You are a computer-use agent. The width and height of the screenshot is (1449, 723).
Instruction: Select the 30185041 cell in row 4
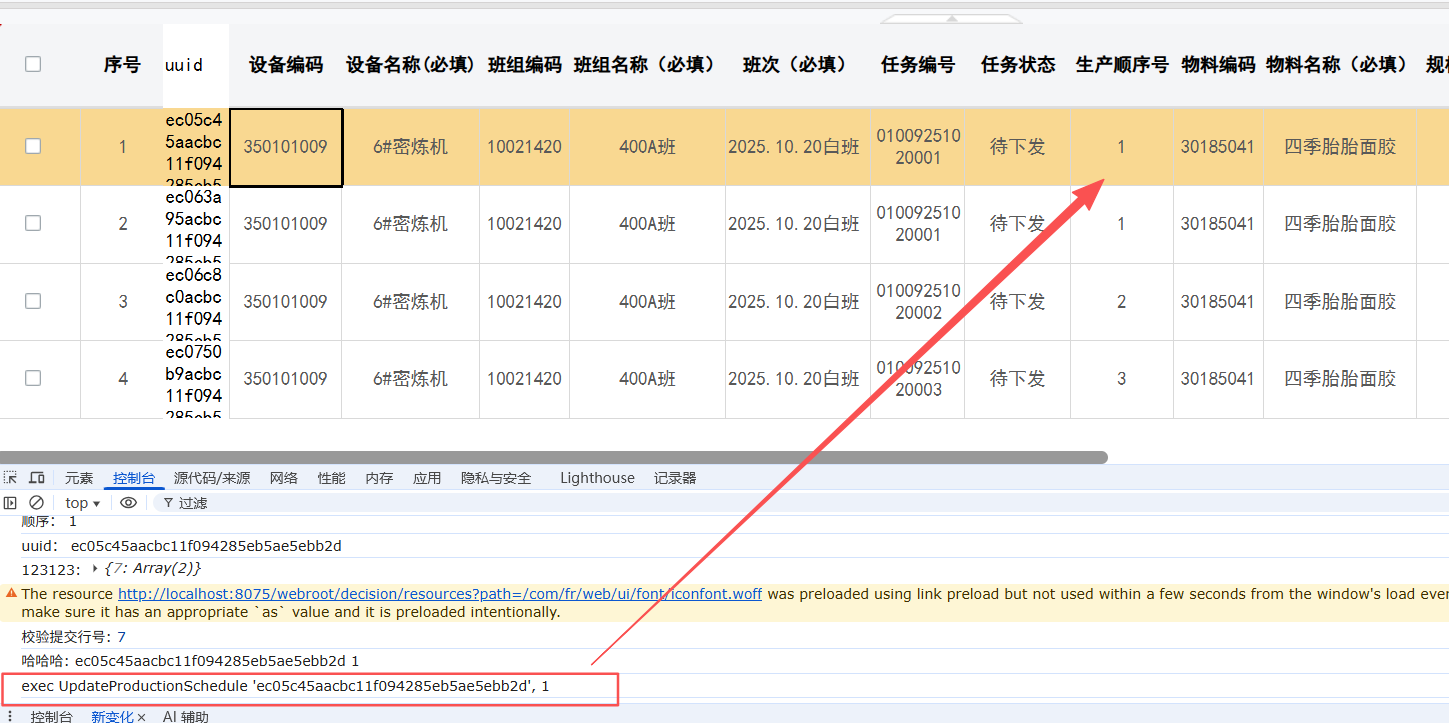[x=1218, y=378]
